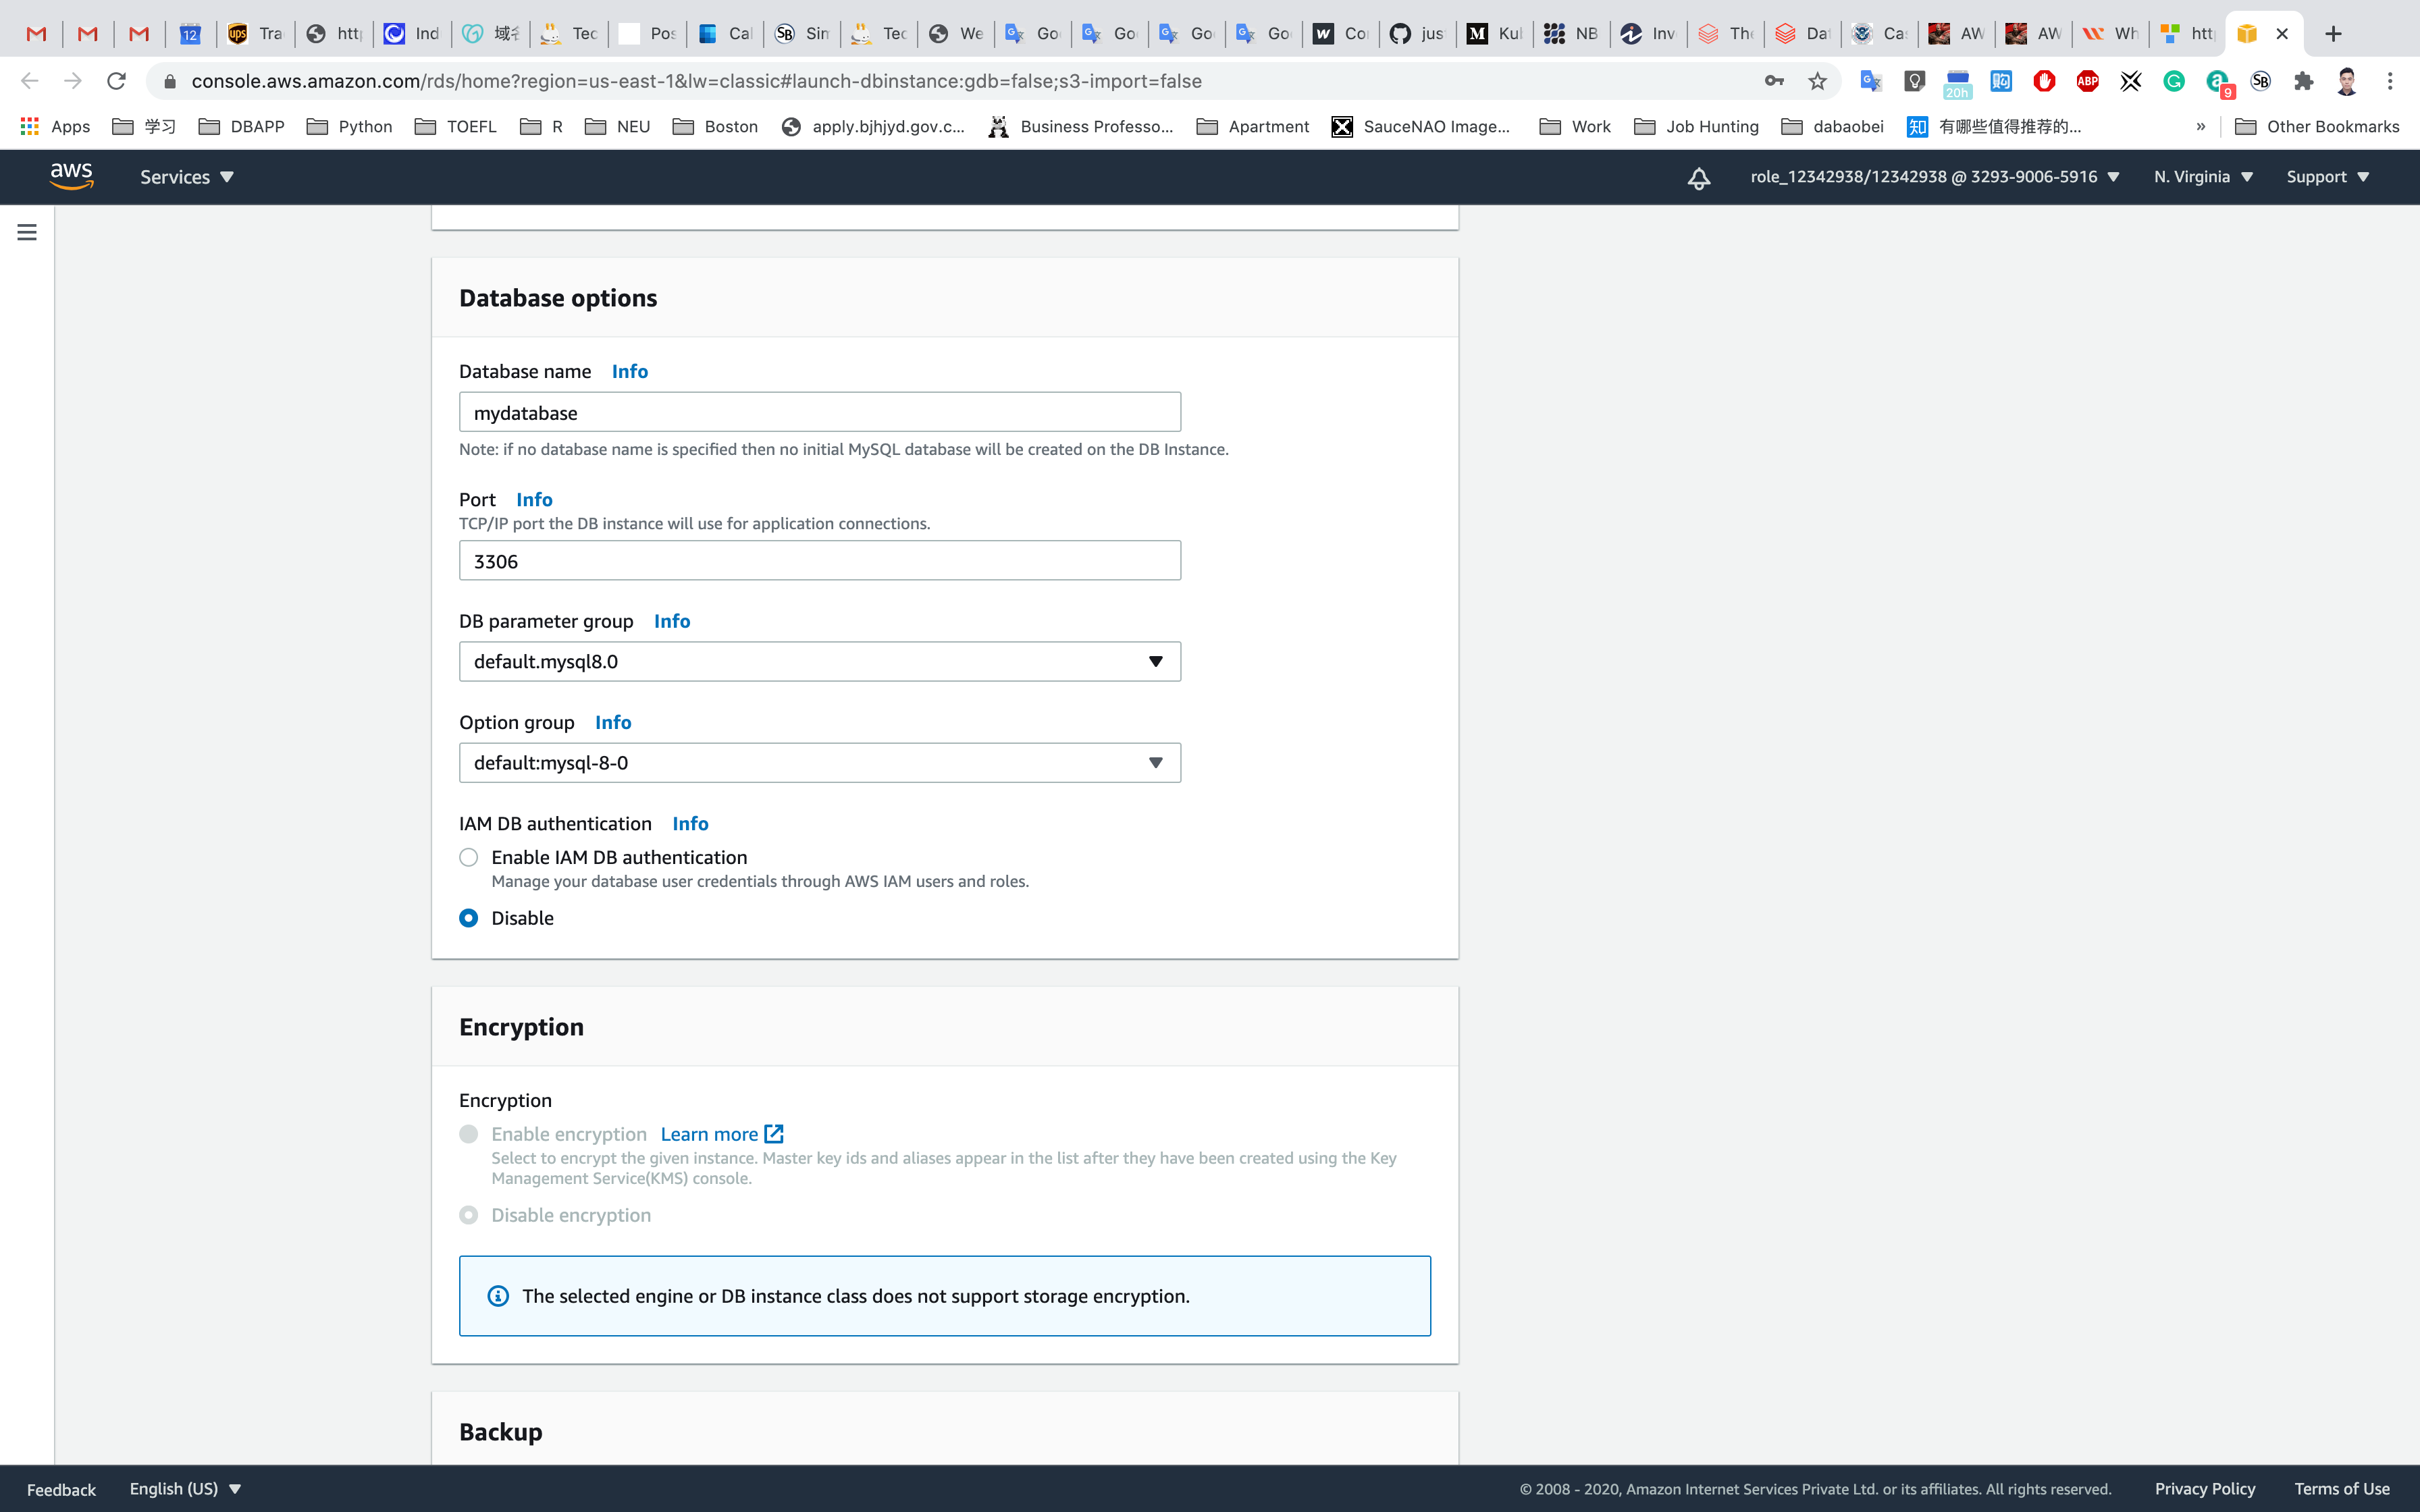2420x1512 pixels.
Task: Open Chrome extensions puzzle icon
Action: point(2304,81)
